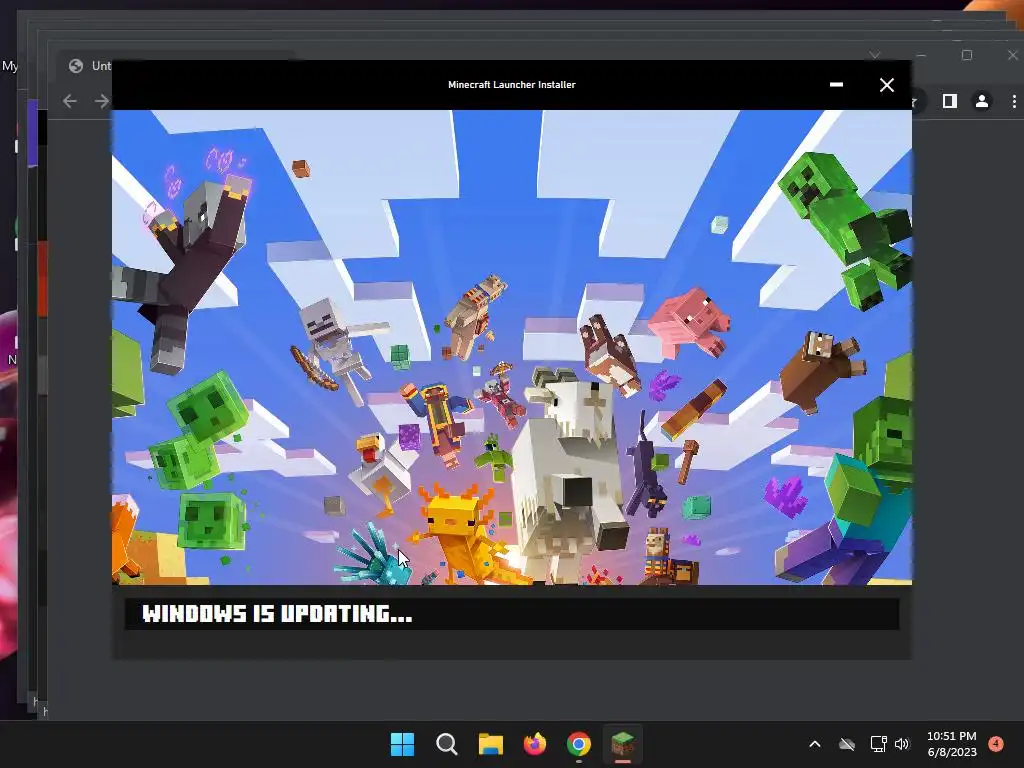This screenshot has width=1024, height=768.
Task: Click the Minecraft Launcher Installer title
Action: [512, 85]
